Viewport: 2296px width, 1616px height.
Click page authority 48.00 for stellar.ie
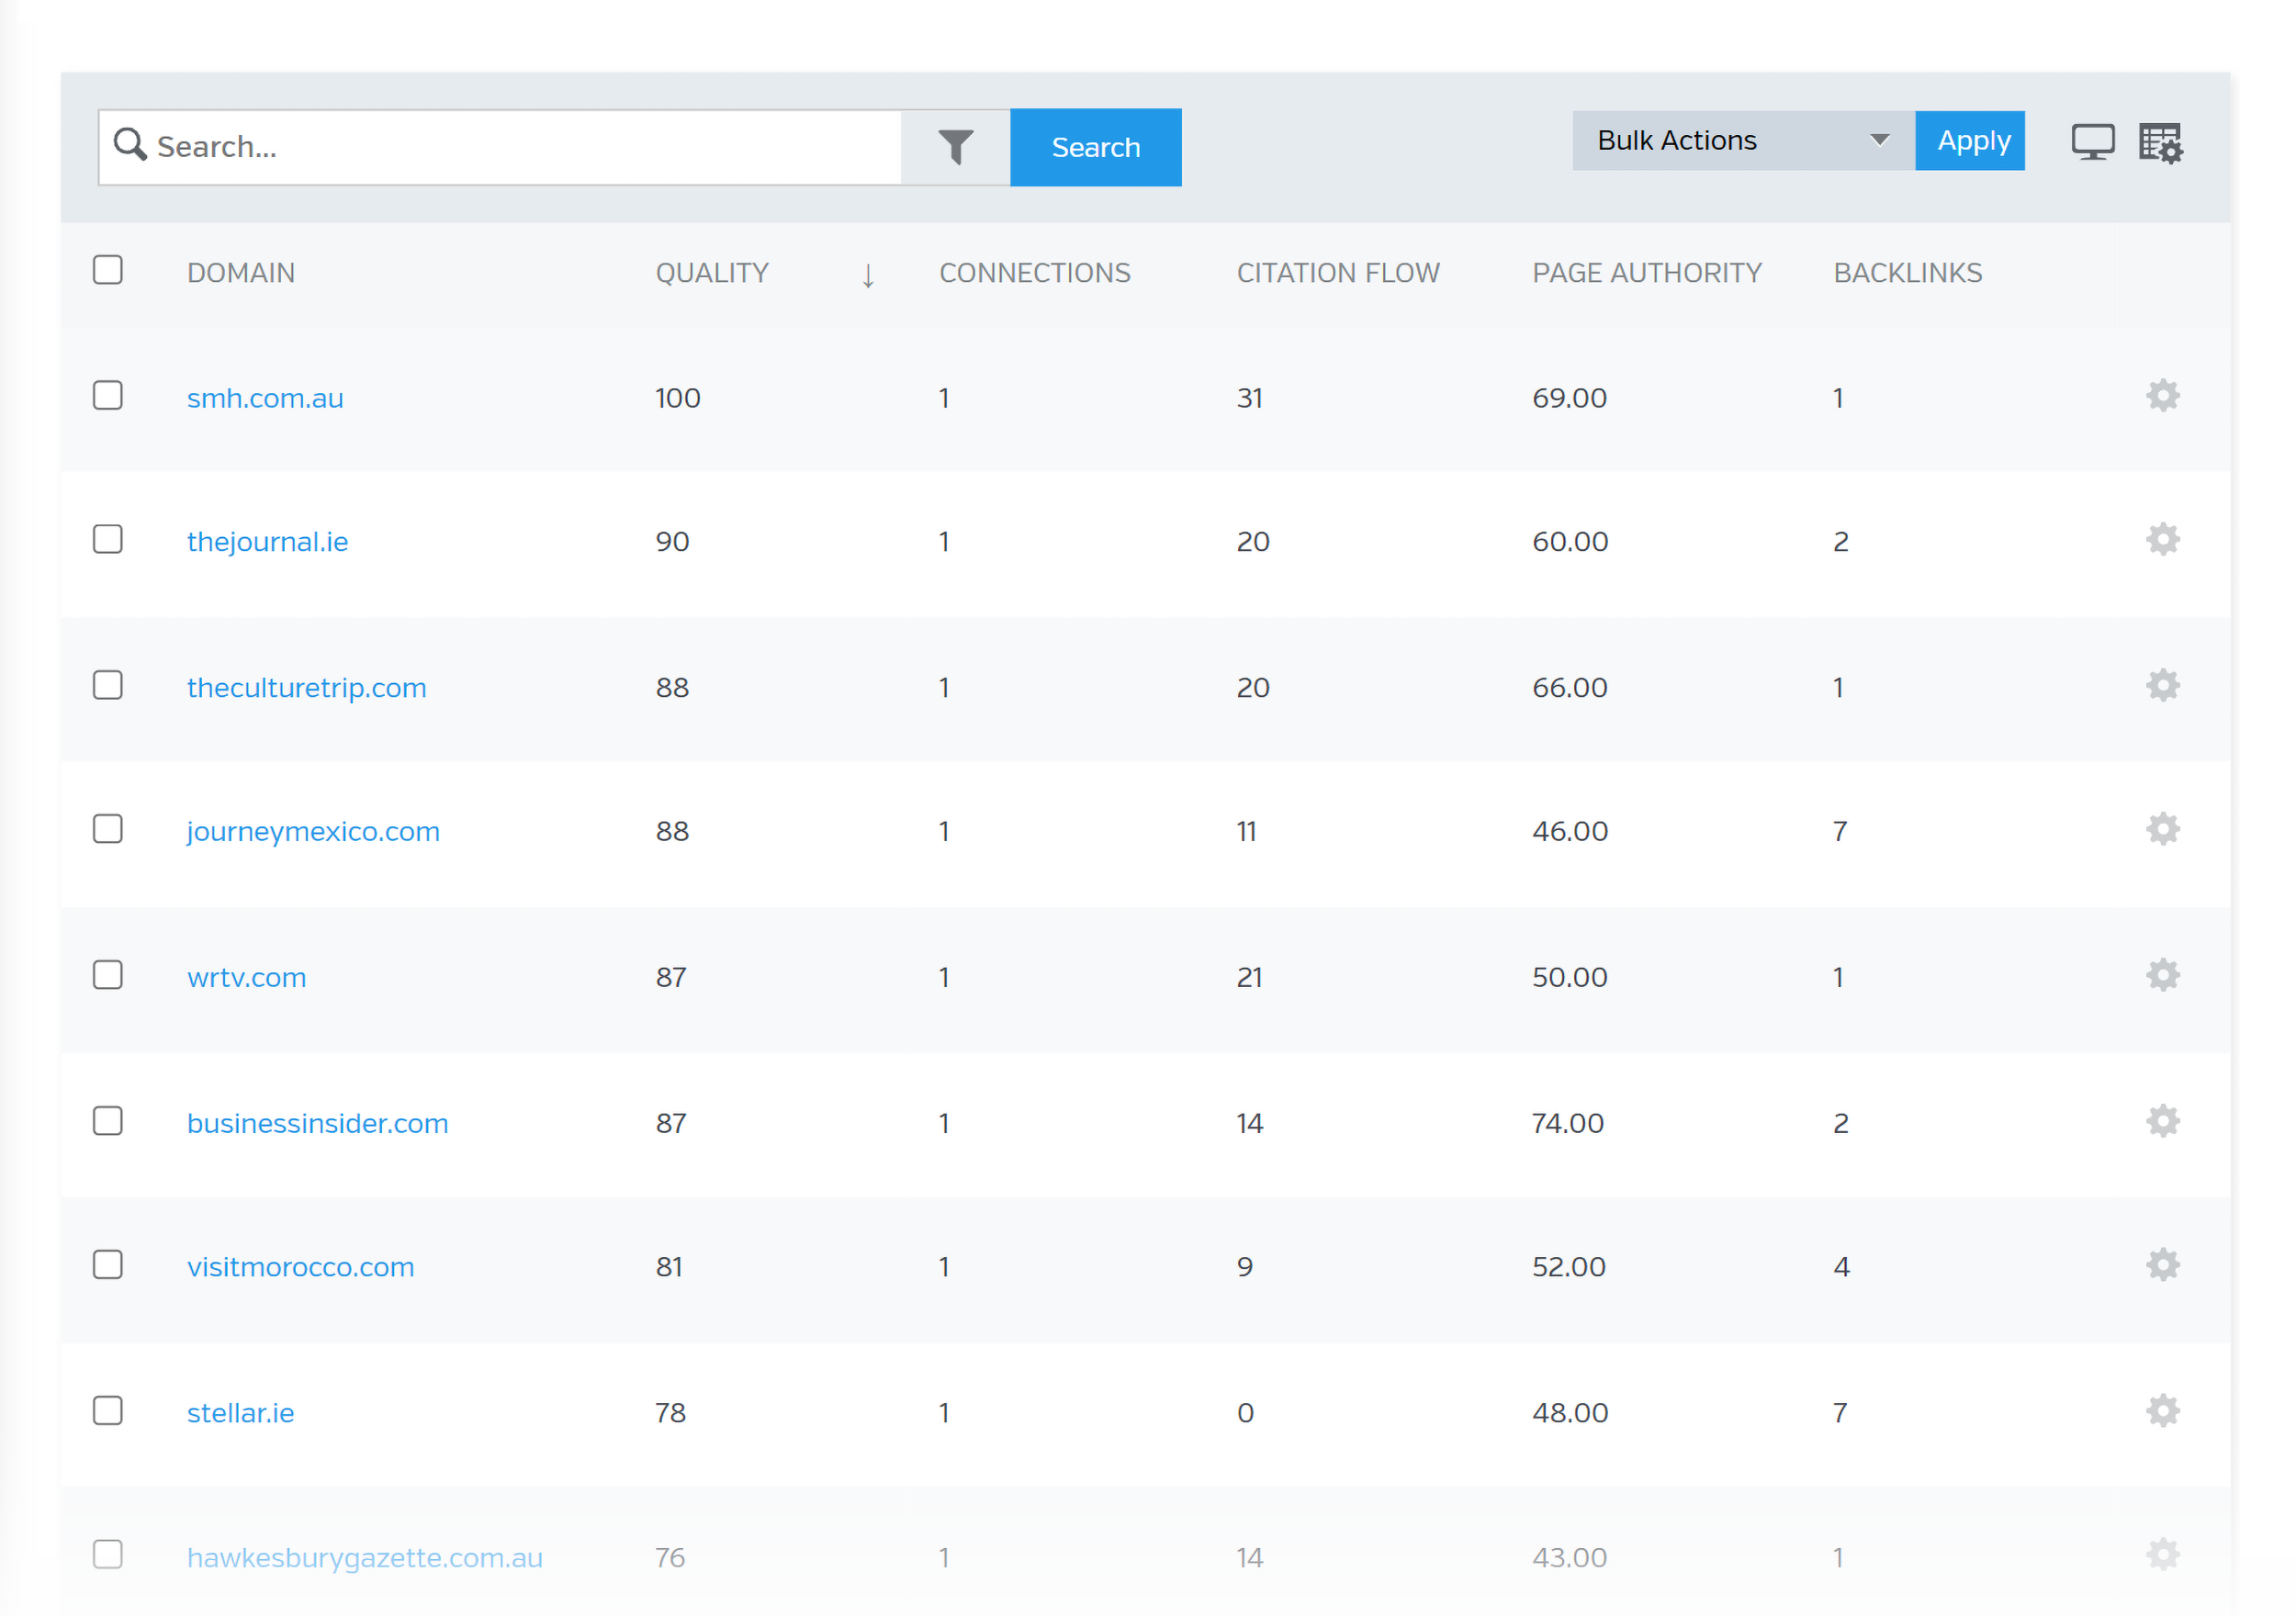point(1571,1414)
